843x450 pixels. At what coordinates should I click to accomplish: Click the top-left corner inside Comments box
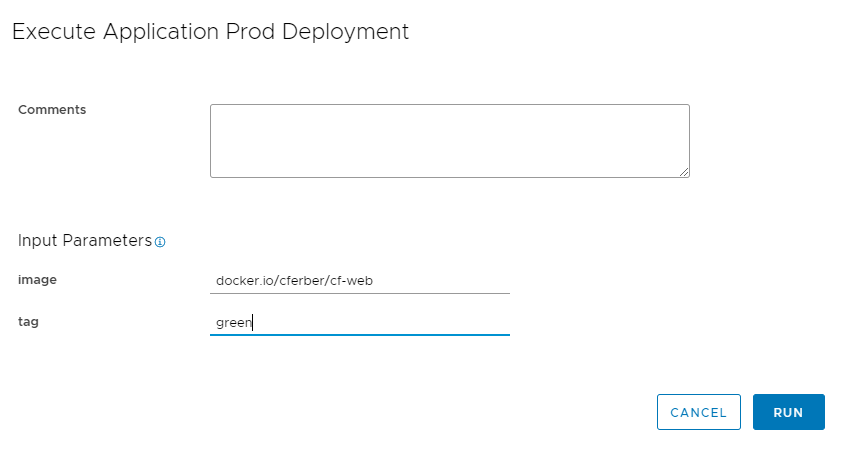[217, 111]
